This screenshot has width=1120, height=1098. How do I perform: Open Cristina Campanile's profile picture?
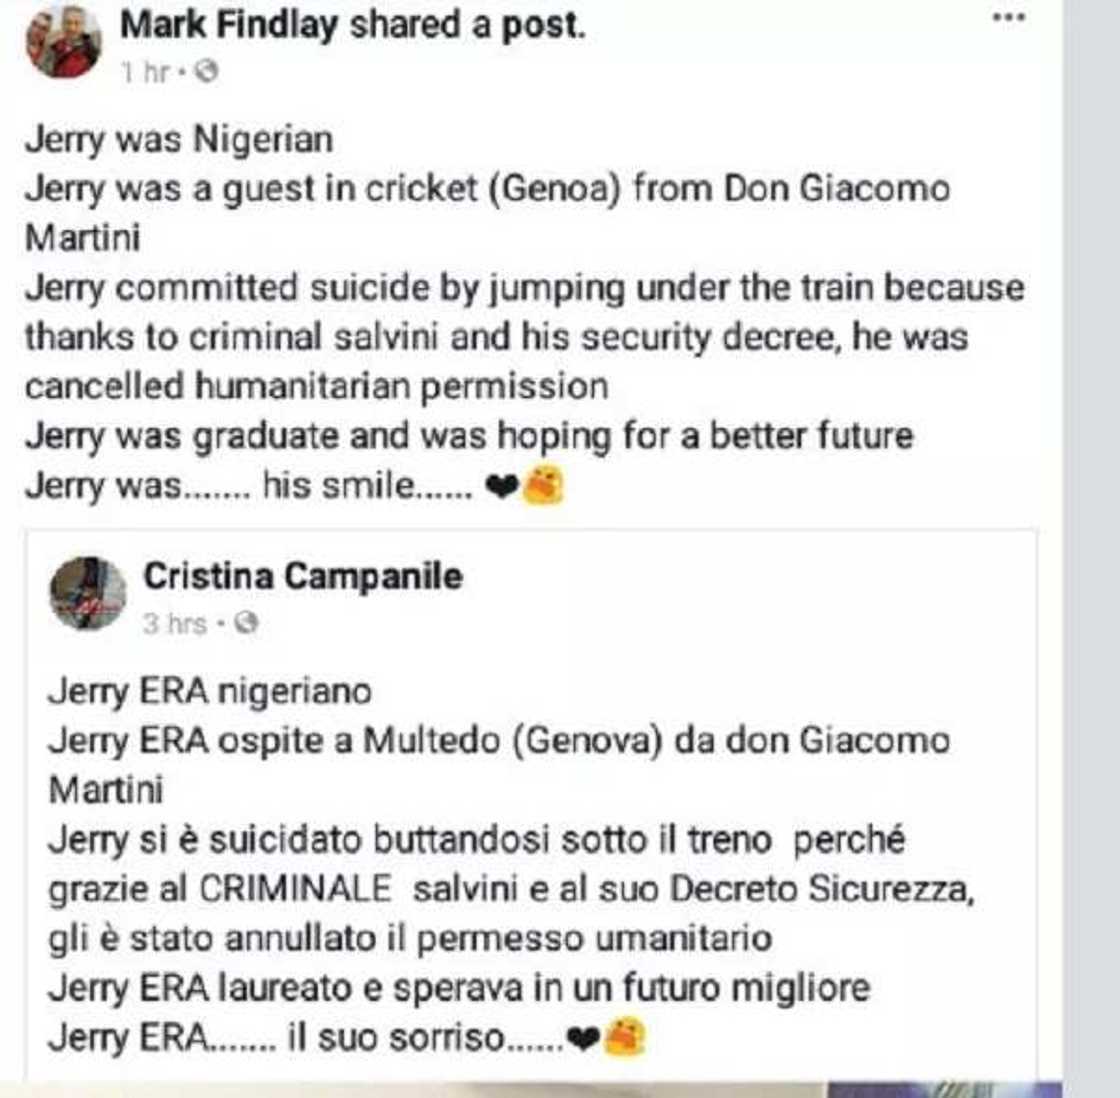pyautogui.click(x=88, y=590)
